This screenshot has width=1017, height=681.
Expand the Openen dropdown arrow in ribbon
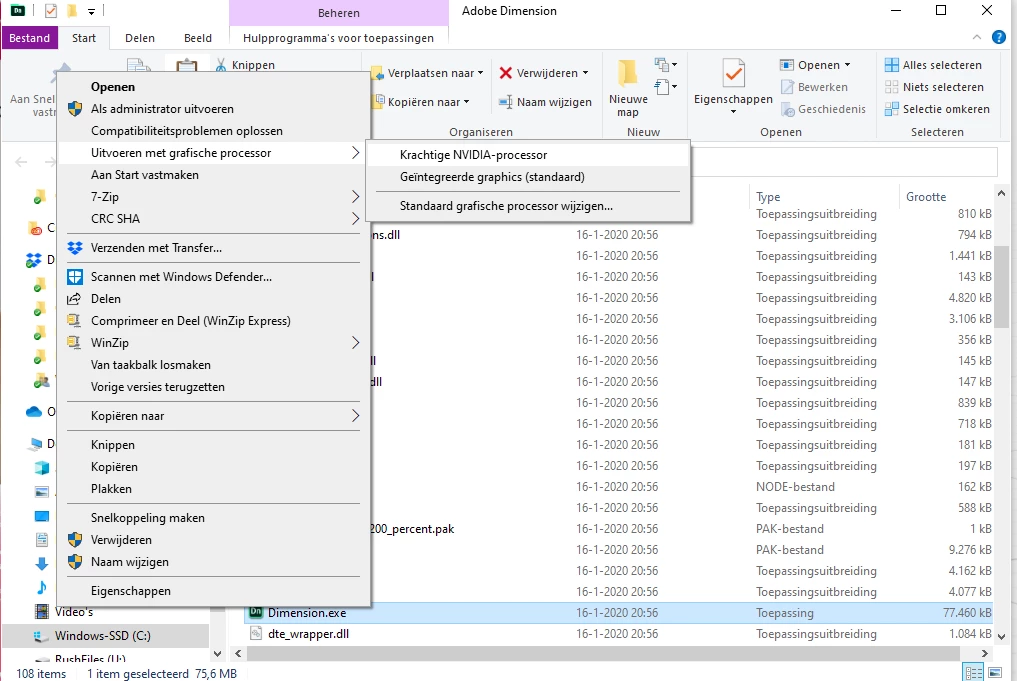847,65
